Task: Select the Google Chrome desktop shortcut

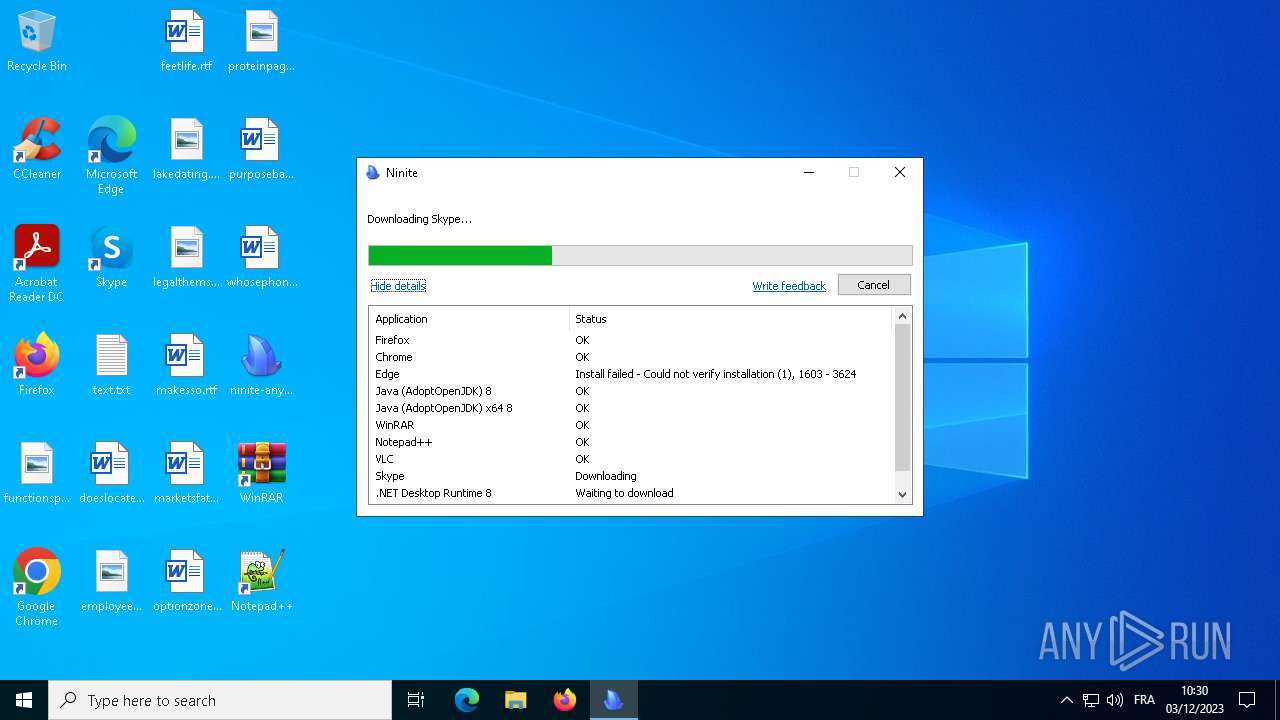Action: (x=37, y=588)
